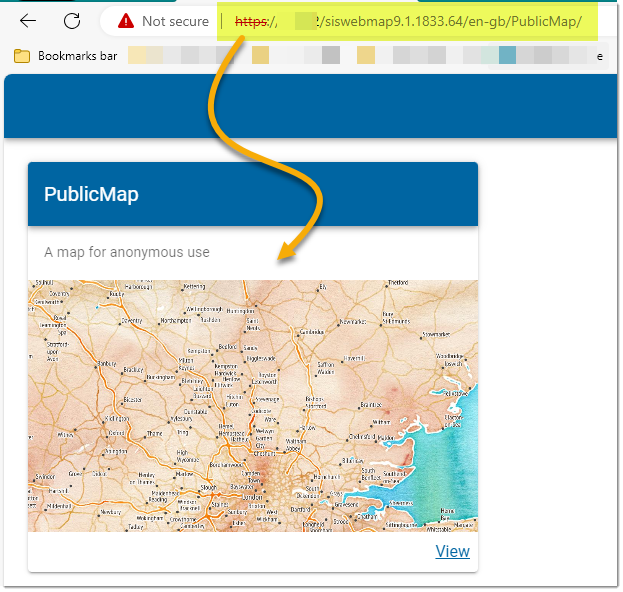Click the first pale yellow bookmark item
623x592 pixels.
point(137,56)
